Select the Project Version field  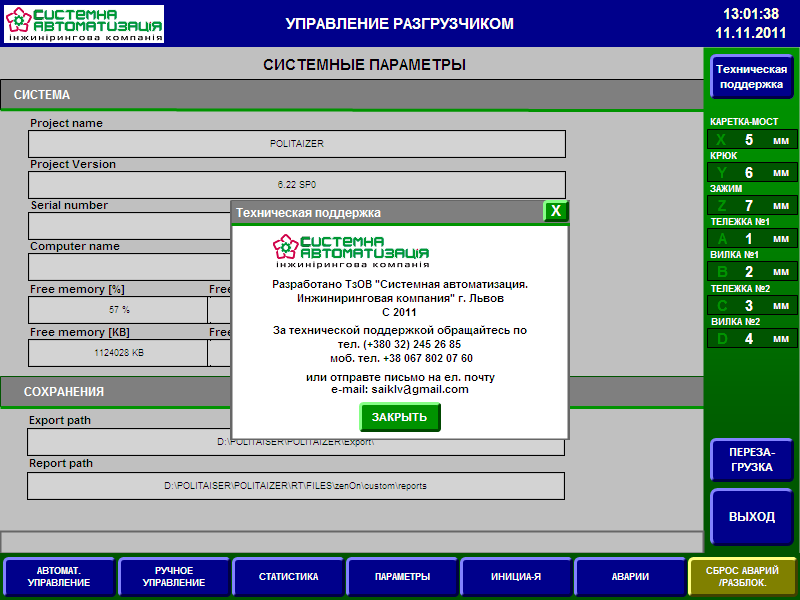(x=297, y=185)
